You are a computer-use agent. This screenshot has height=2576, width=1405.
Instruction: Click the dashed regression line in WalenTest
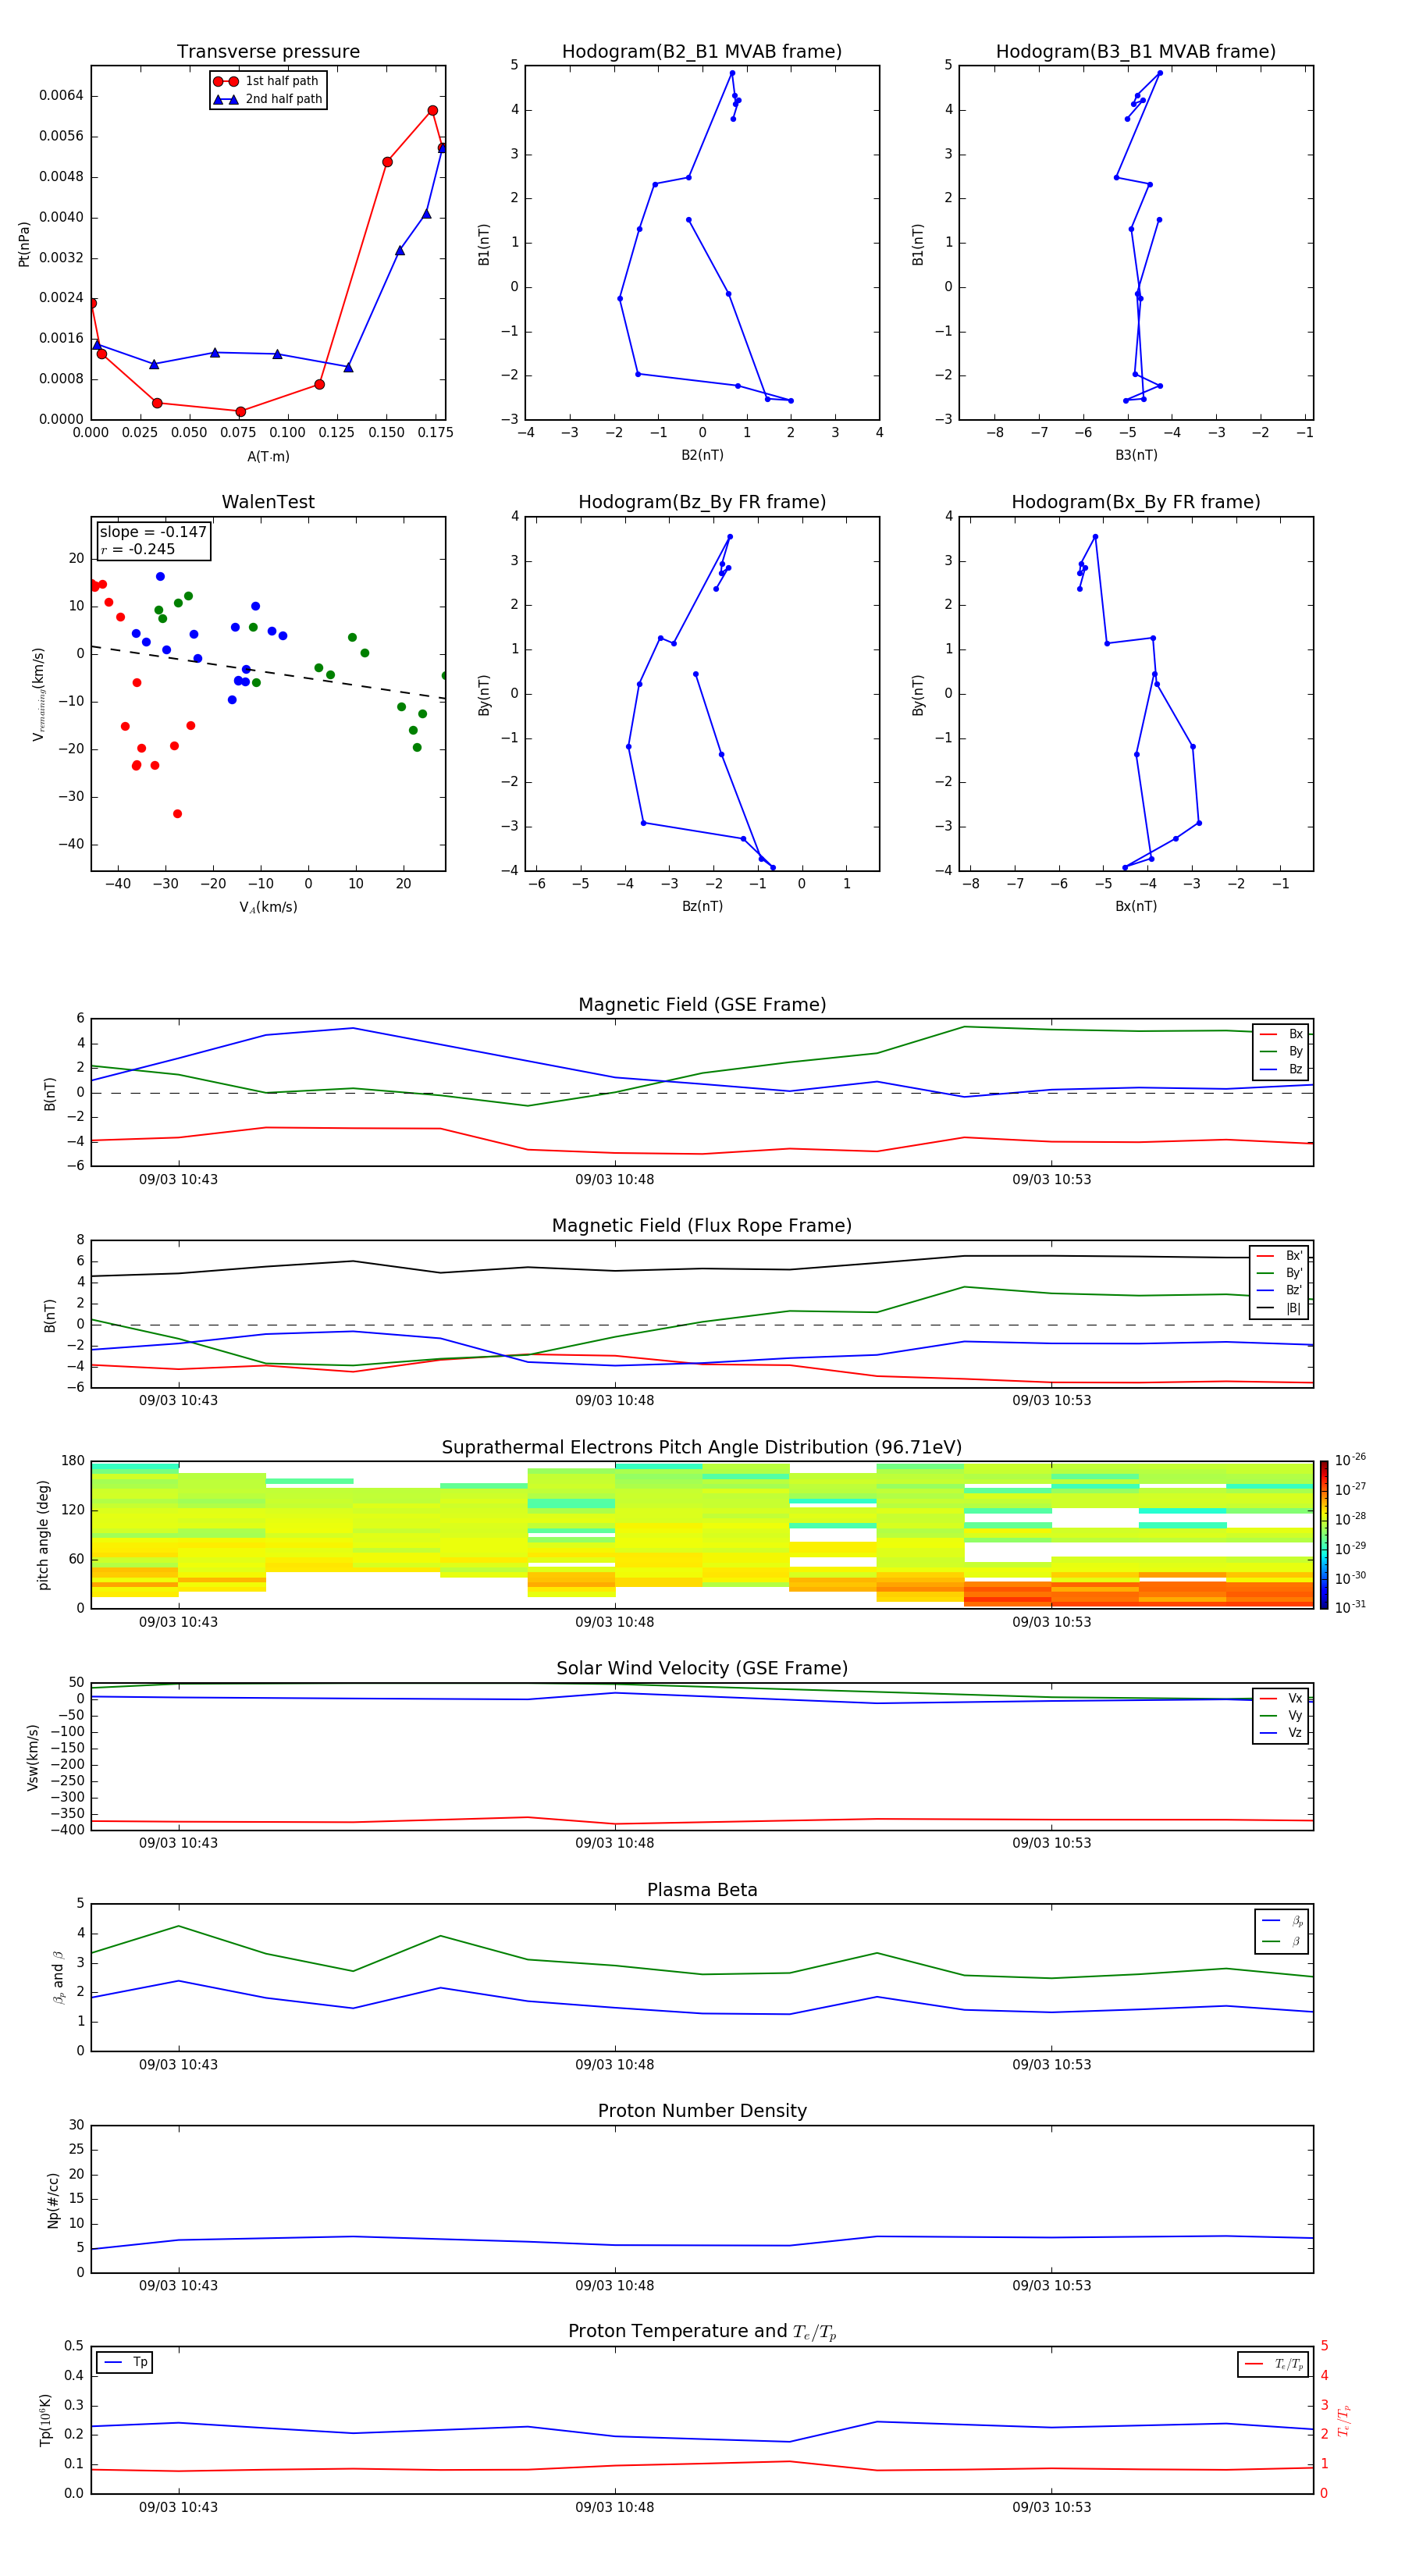click(x=268, y=672)
